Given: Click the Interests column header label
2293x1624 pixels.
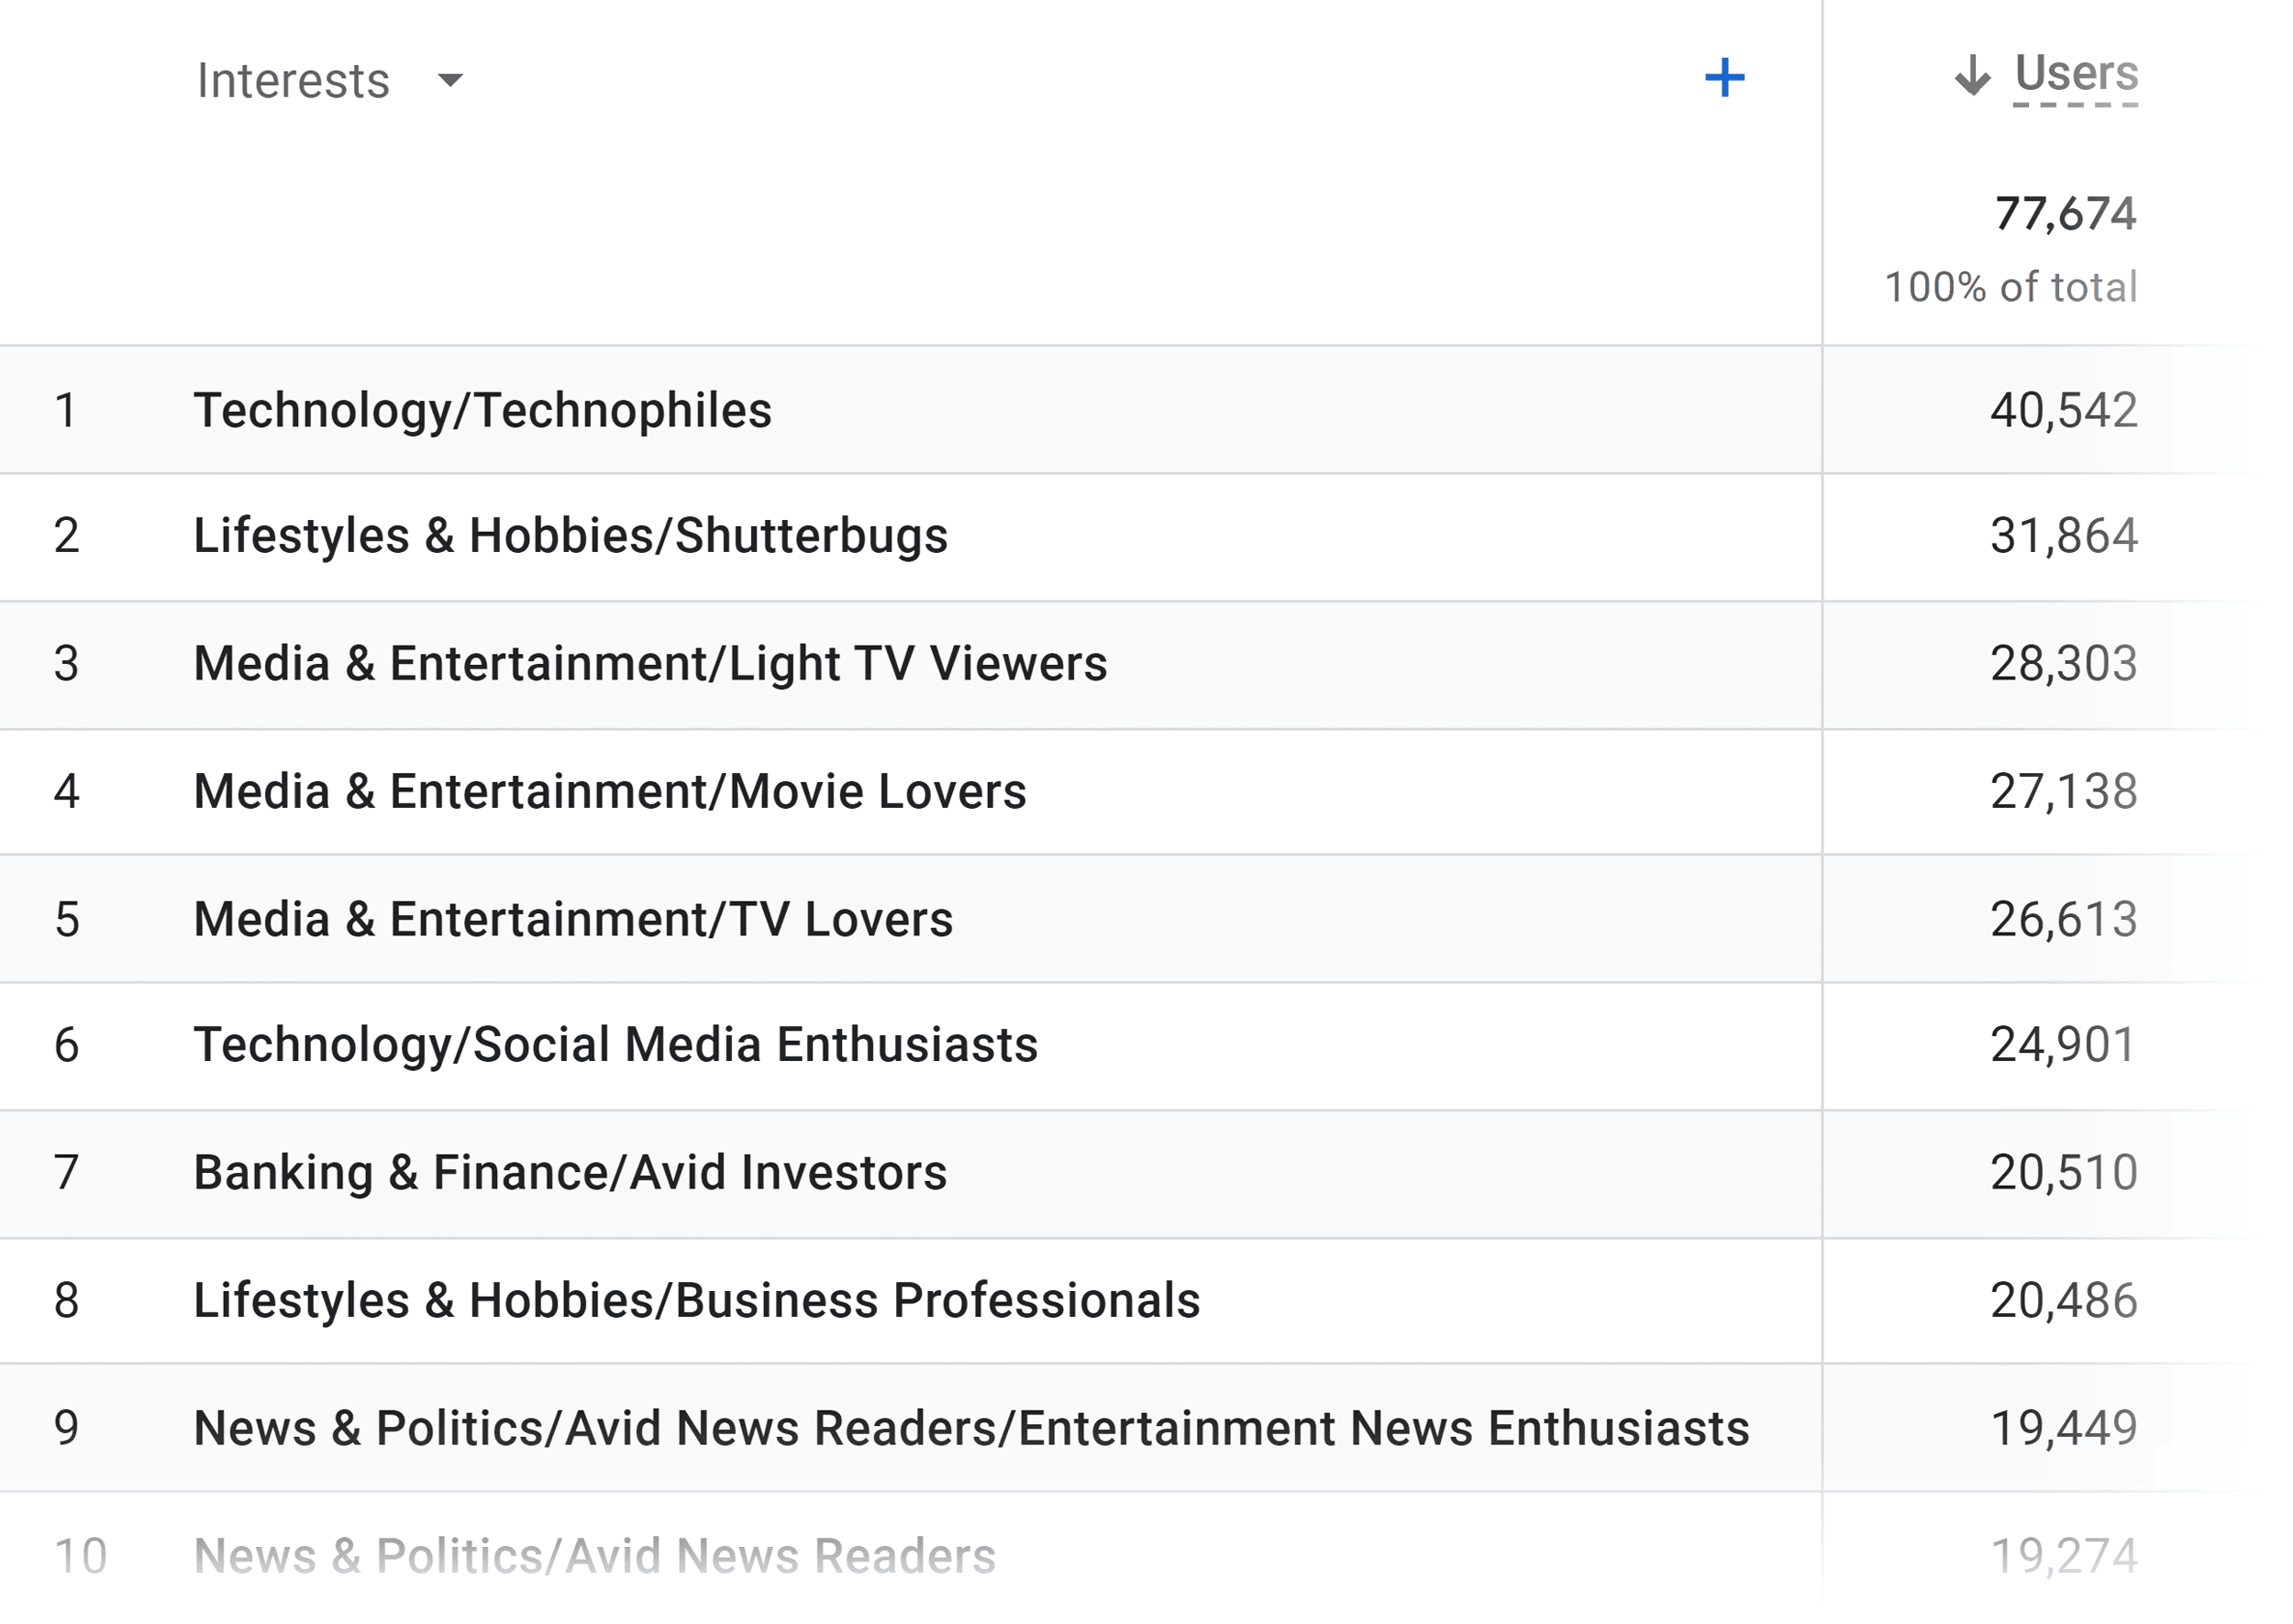Looking at the screenshot, I should click(x=292, y=80).
